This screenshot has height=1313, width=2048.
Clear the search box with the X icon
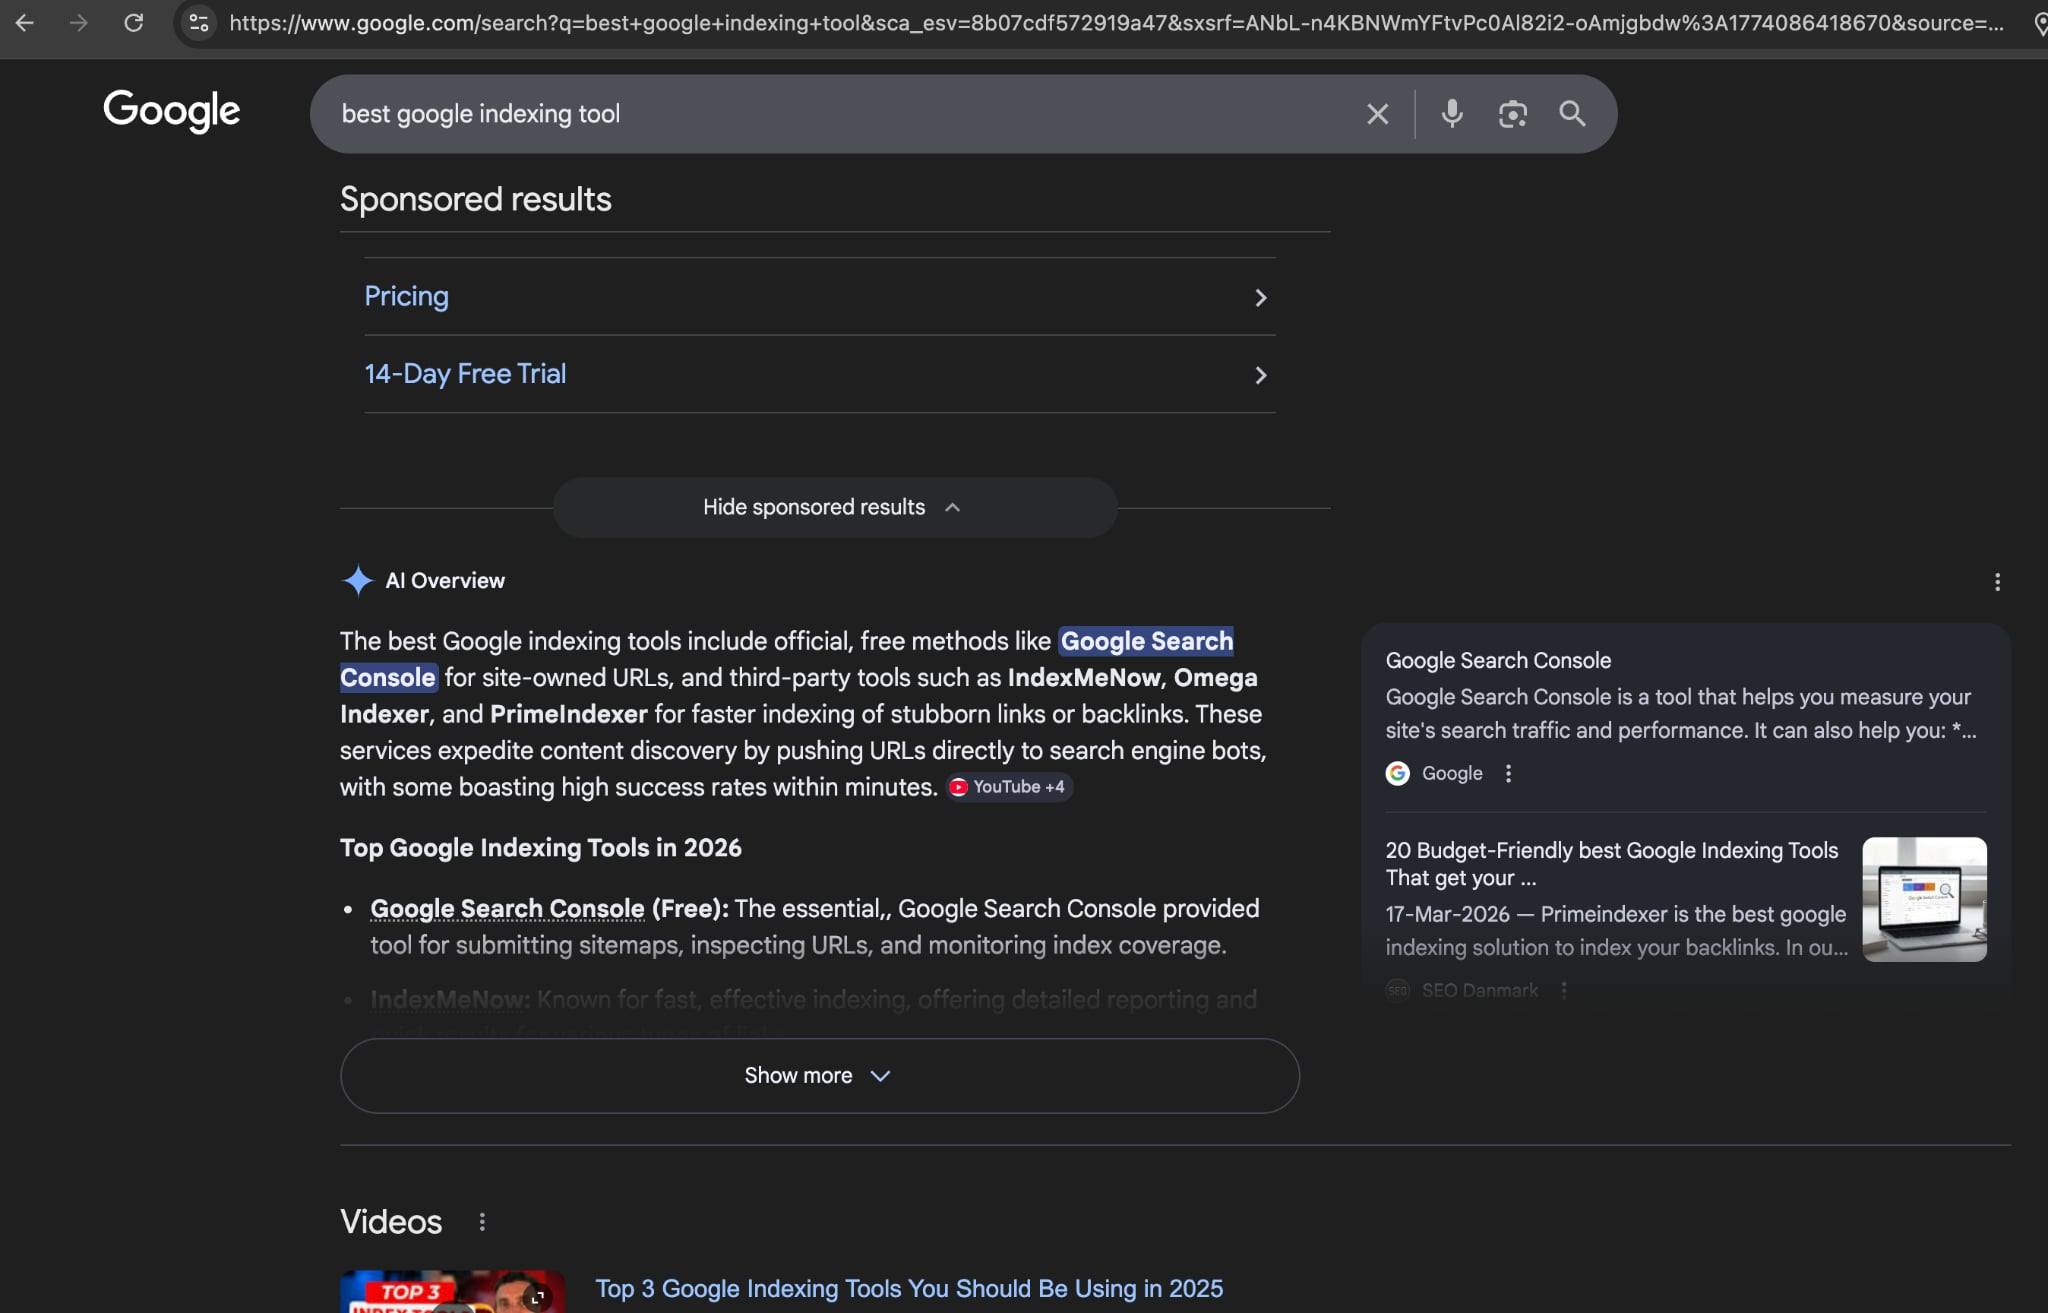(1377, 114)
